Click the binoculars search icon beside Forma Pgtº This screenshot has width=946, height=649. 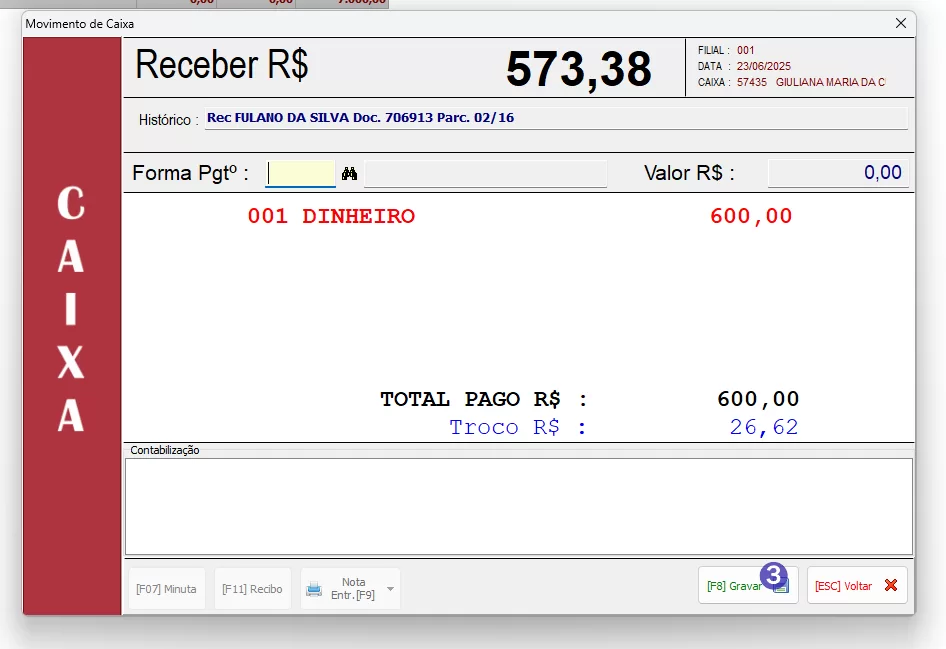349,174
